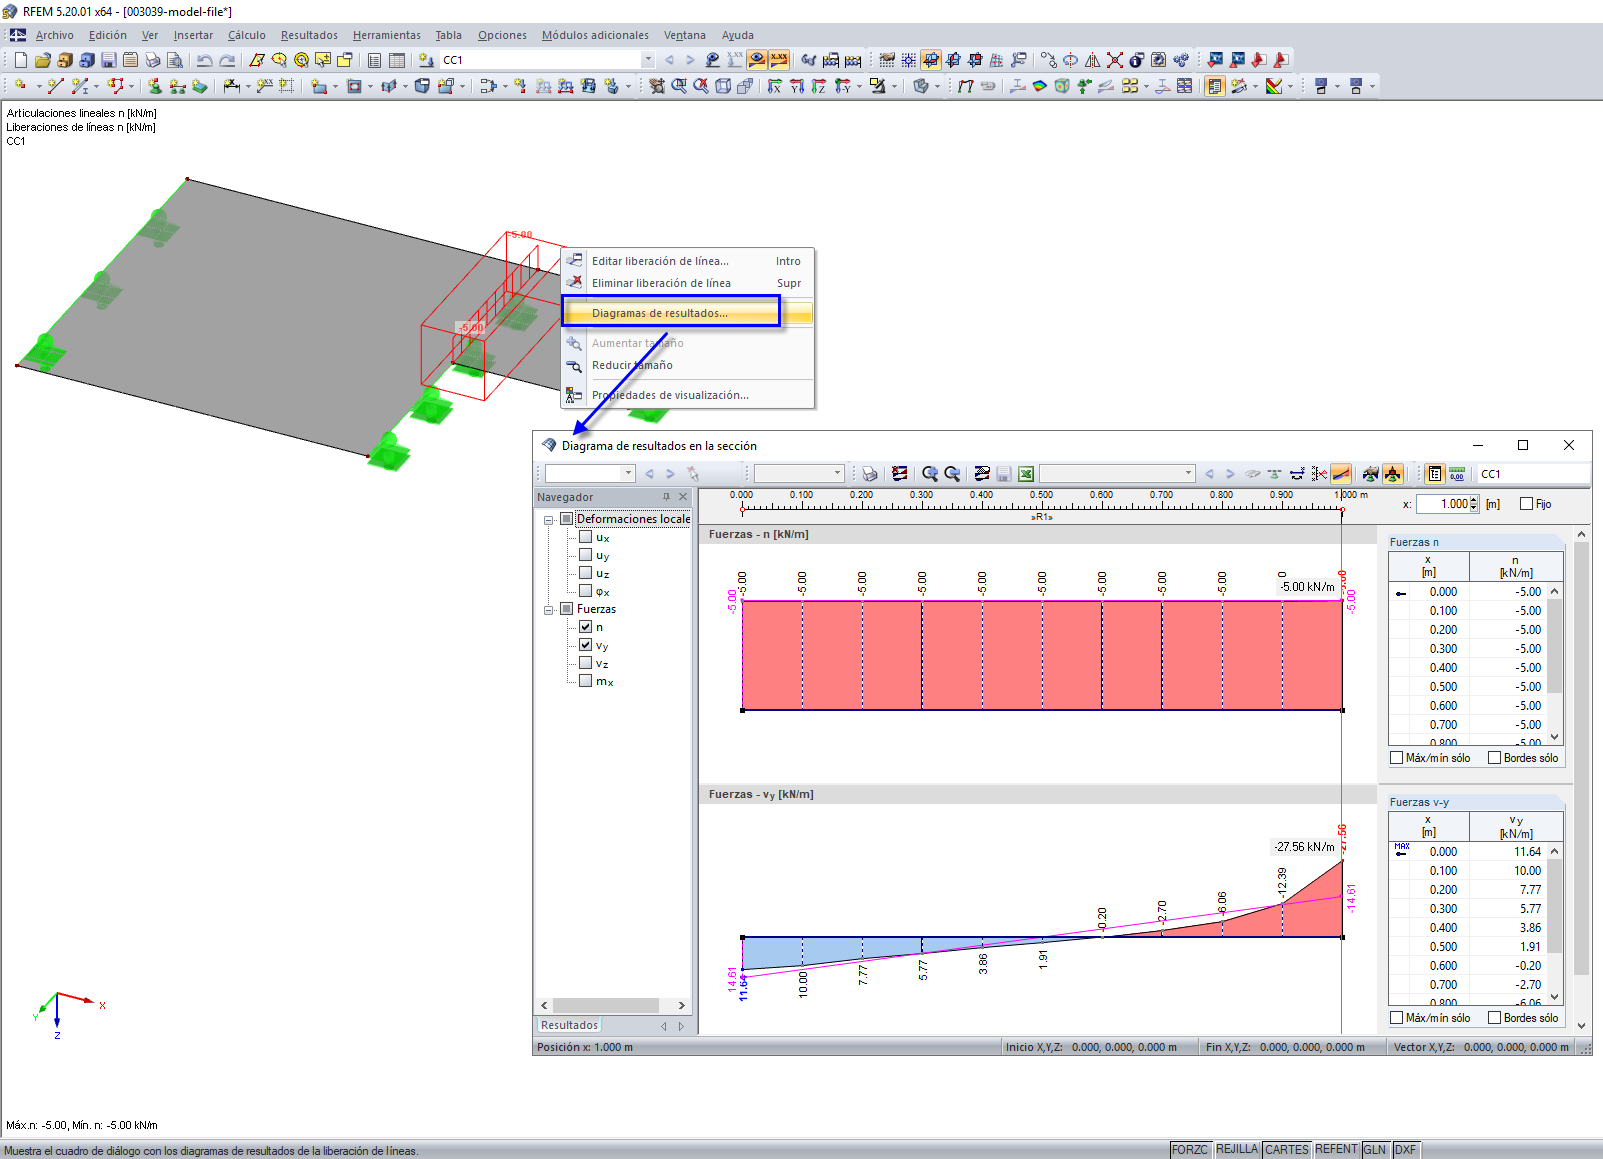
Task: Click the view in X direction icon
Action: [x=775, y=86]
